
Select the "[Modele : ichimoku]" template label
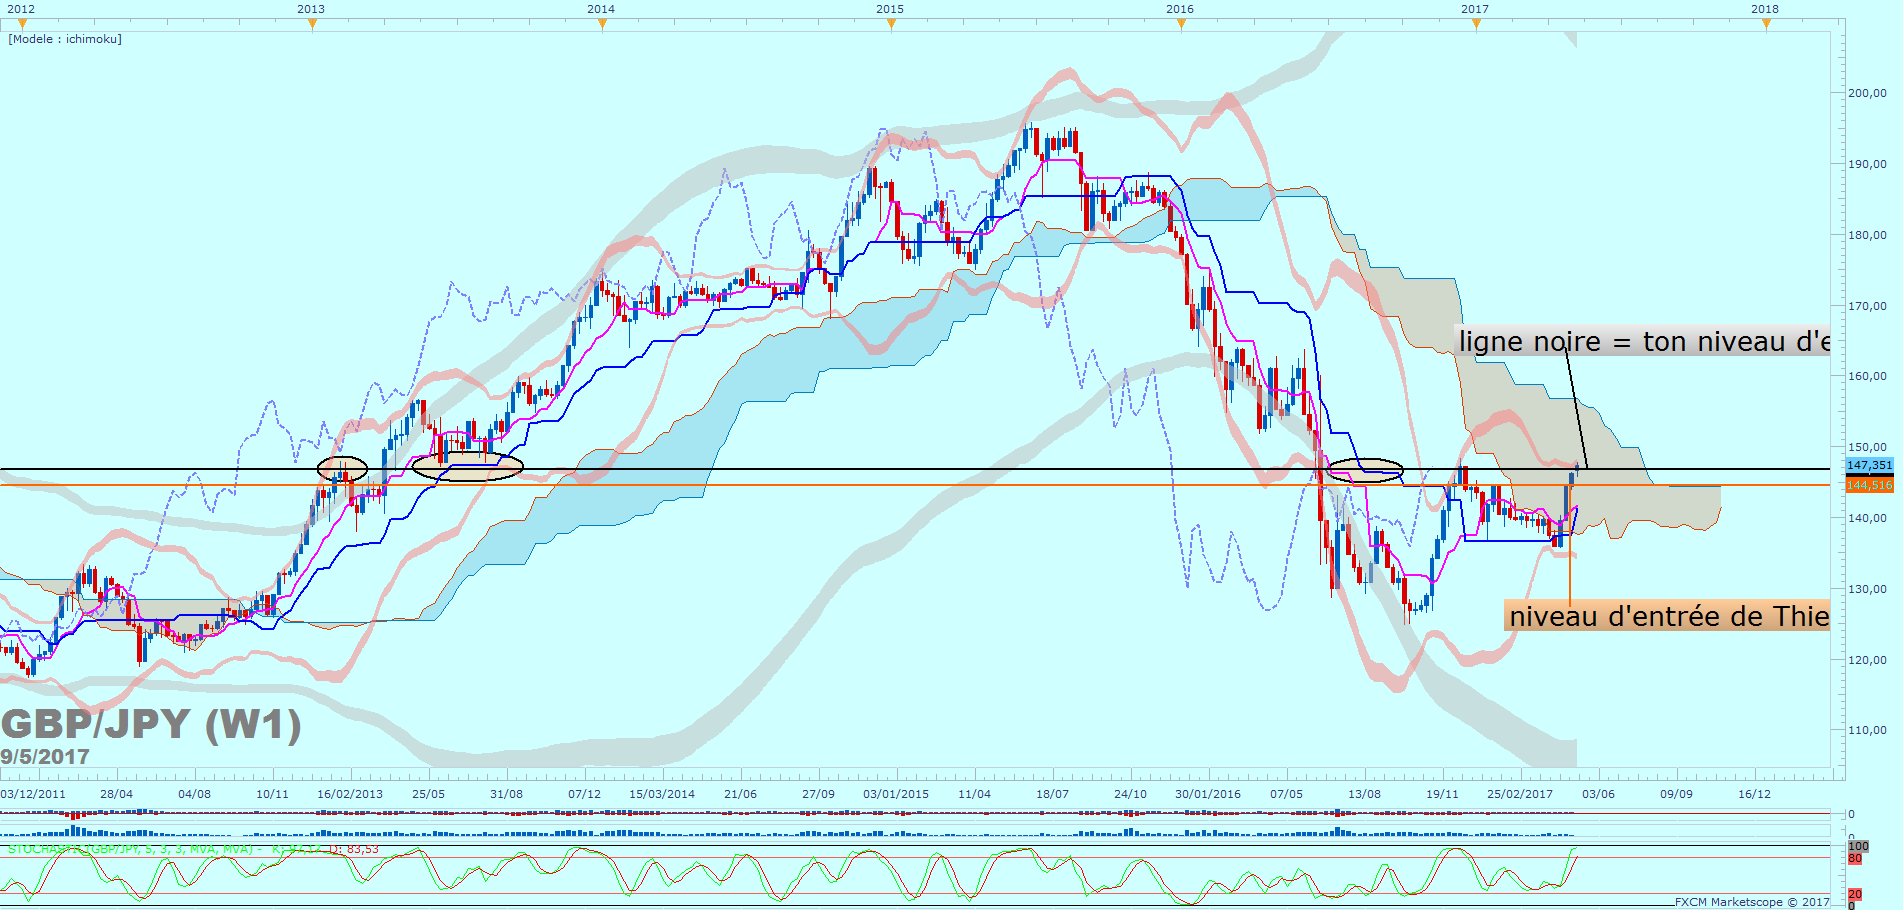point(65,39)
